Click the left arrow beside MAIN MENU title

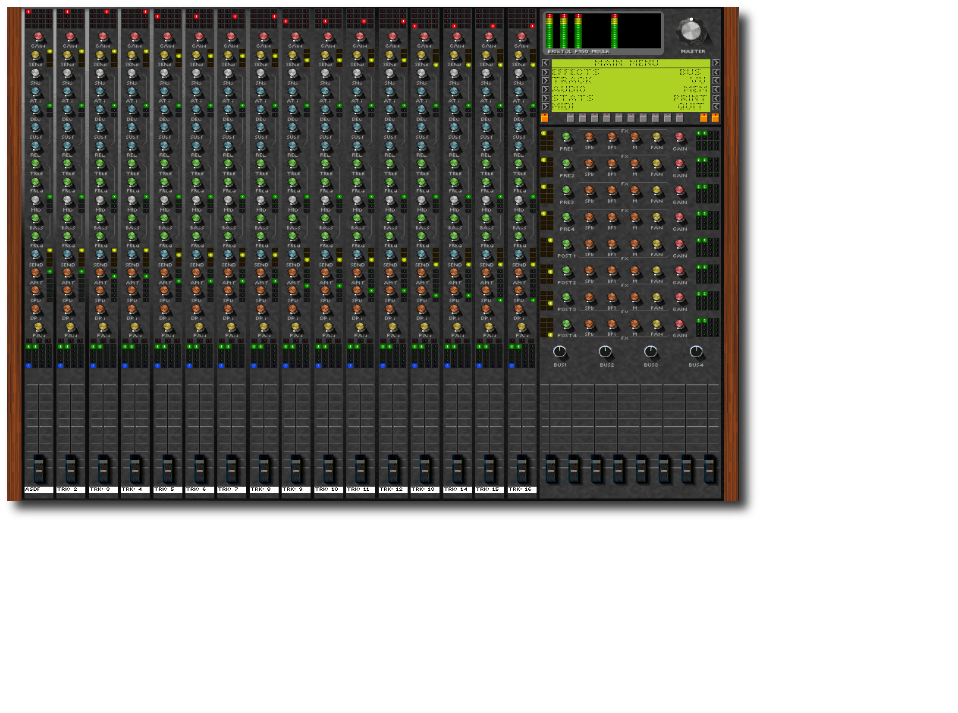545,63
